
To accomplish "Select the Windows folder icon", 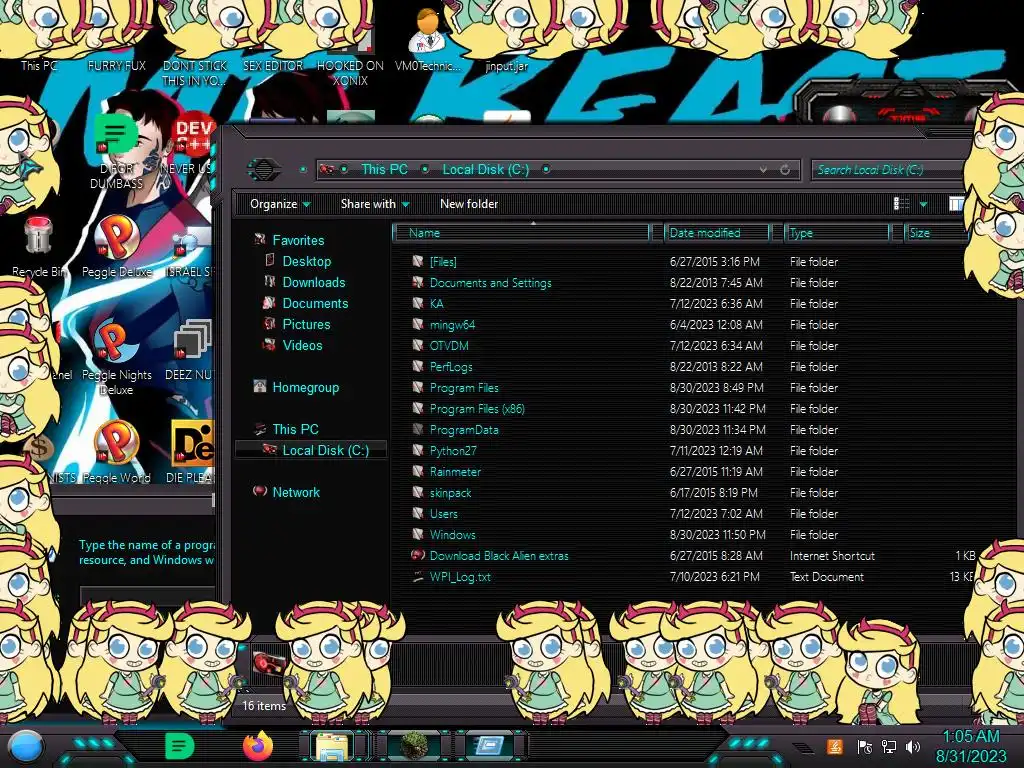I will (x=418, y=534).
